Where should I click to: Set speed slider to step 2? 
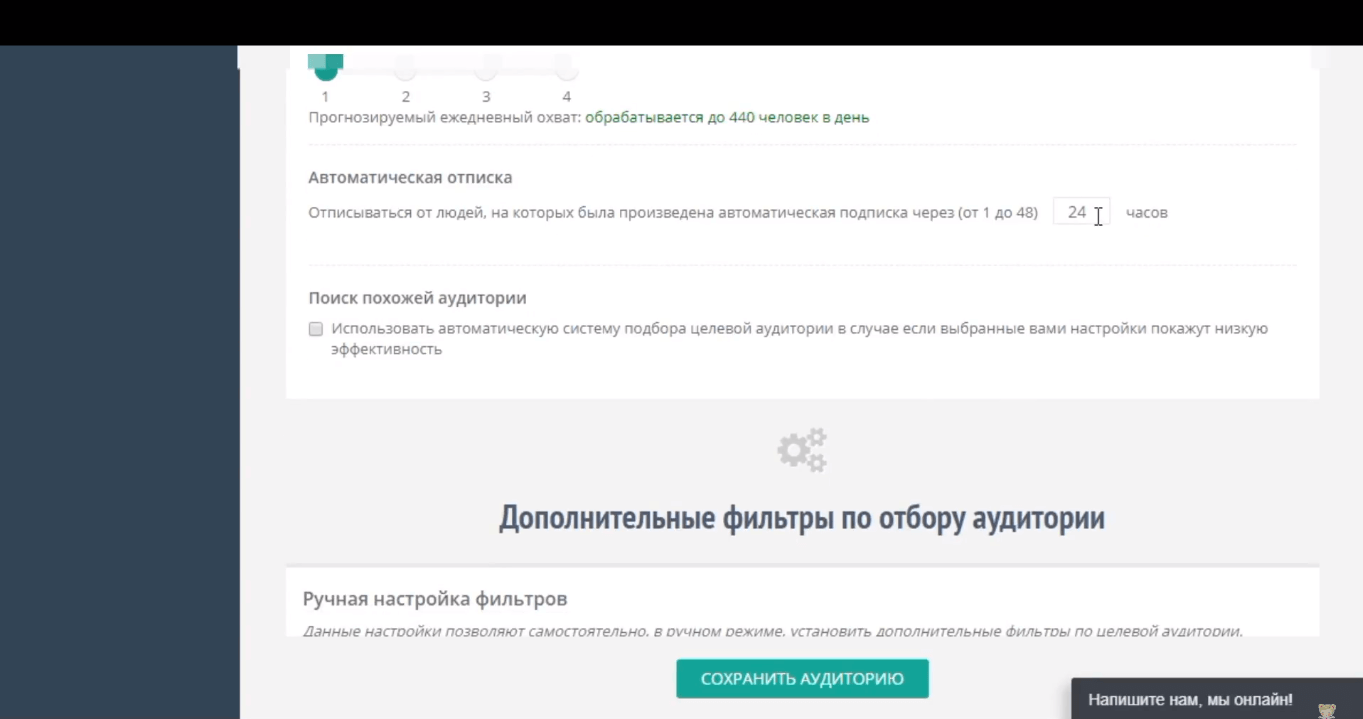click(x=405, y=70)
